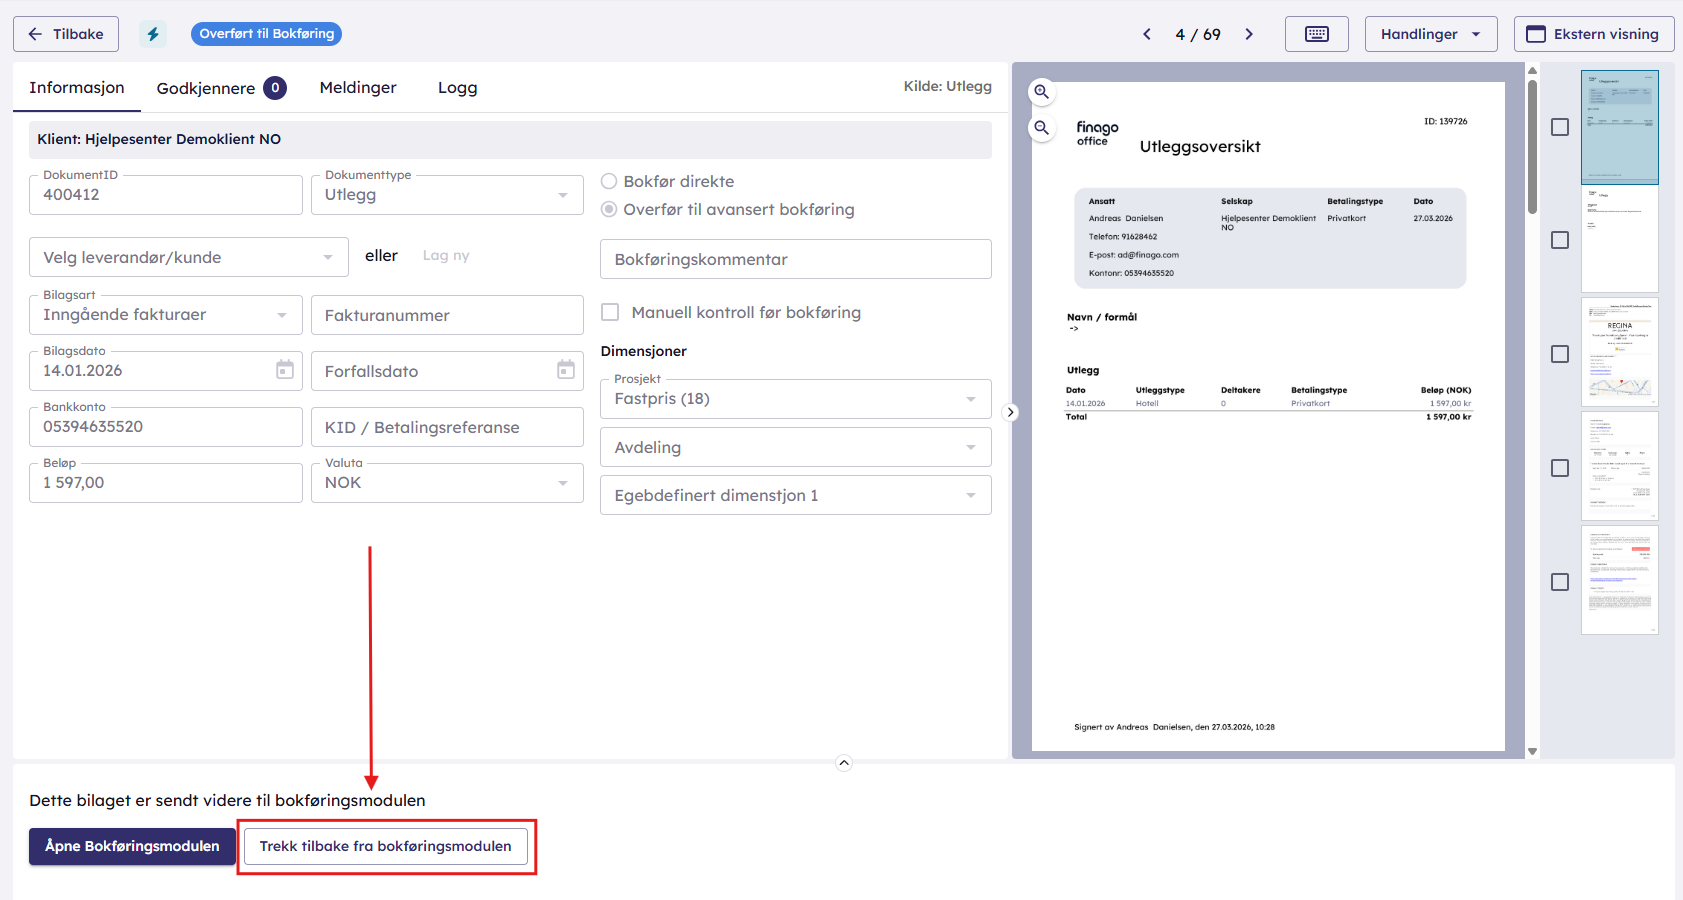Open the Forfallsdato calendar picker icon
This screenshot has height=900, width=1683.
click(x=566, y=370)
